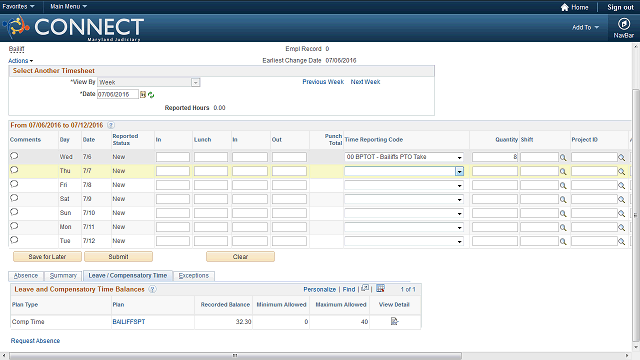The height and width of the screenshot is (360, 640).
Task: Click help icon next to date range
Action: coord(111,125)
